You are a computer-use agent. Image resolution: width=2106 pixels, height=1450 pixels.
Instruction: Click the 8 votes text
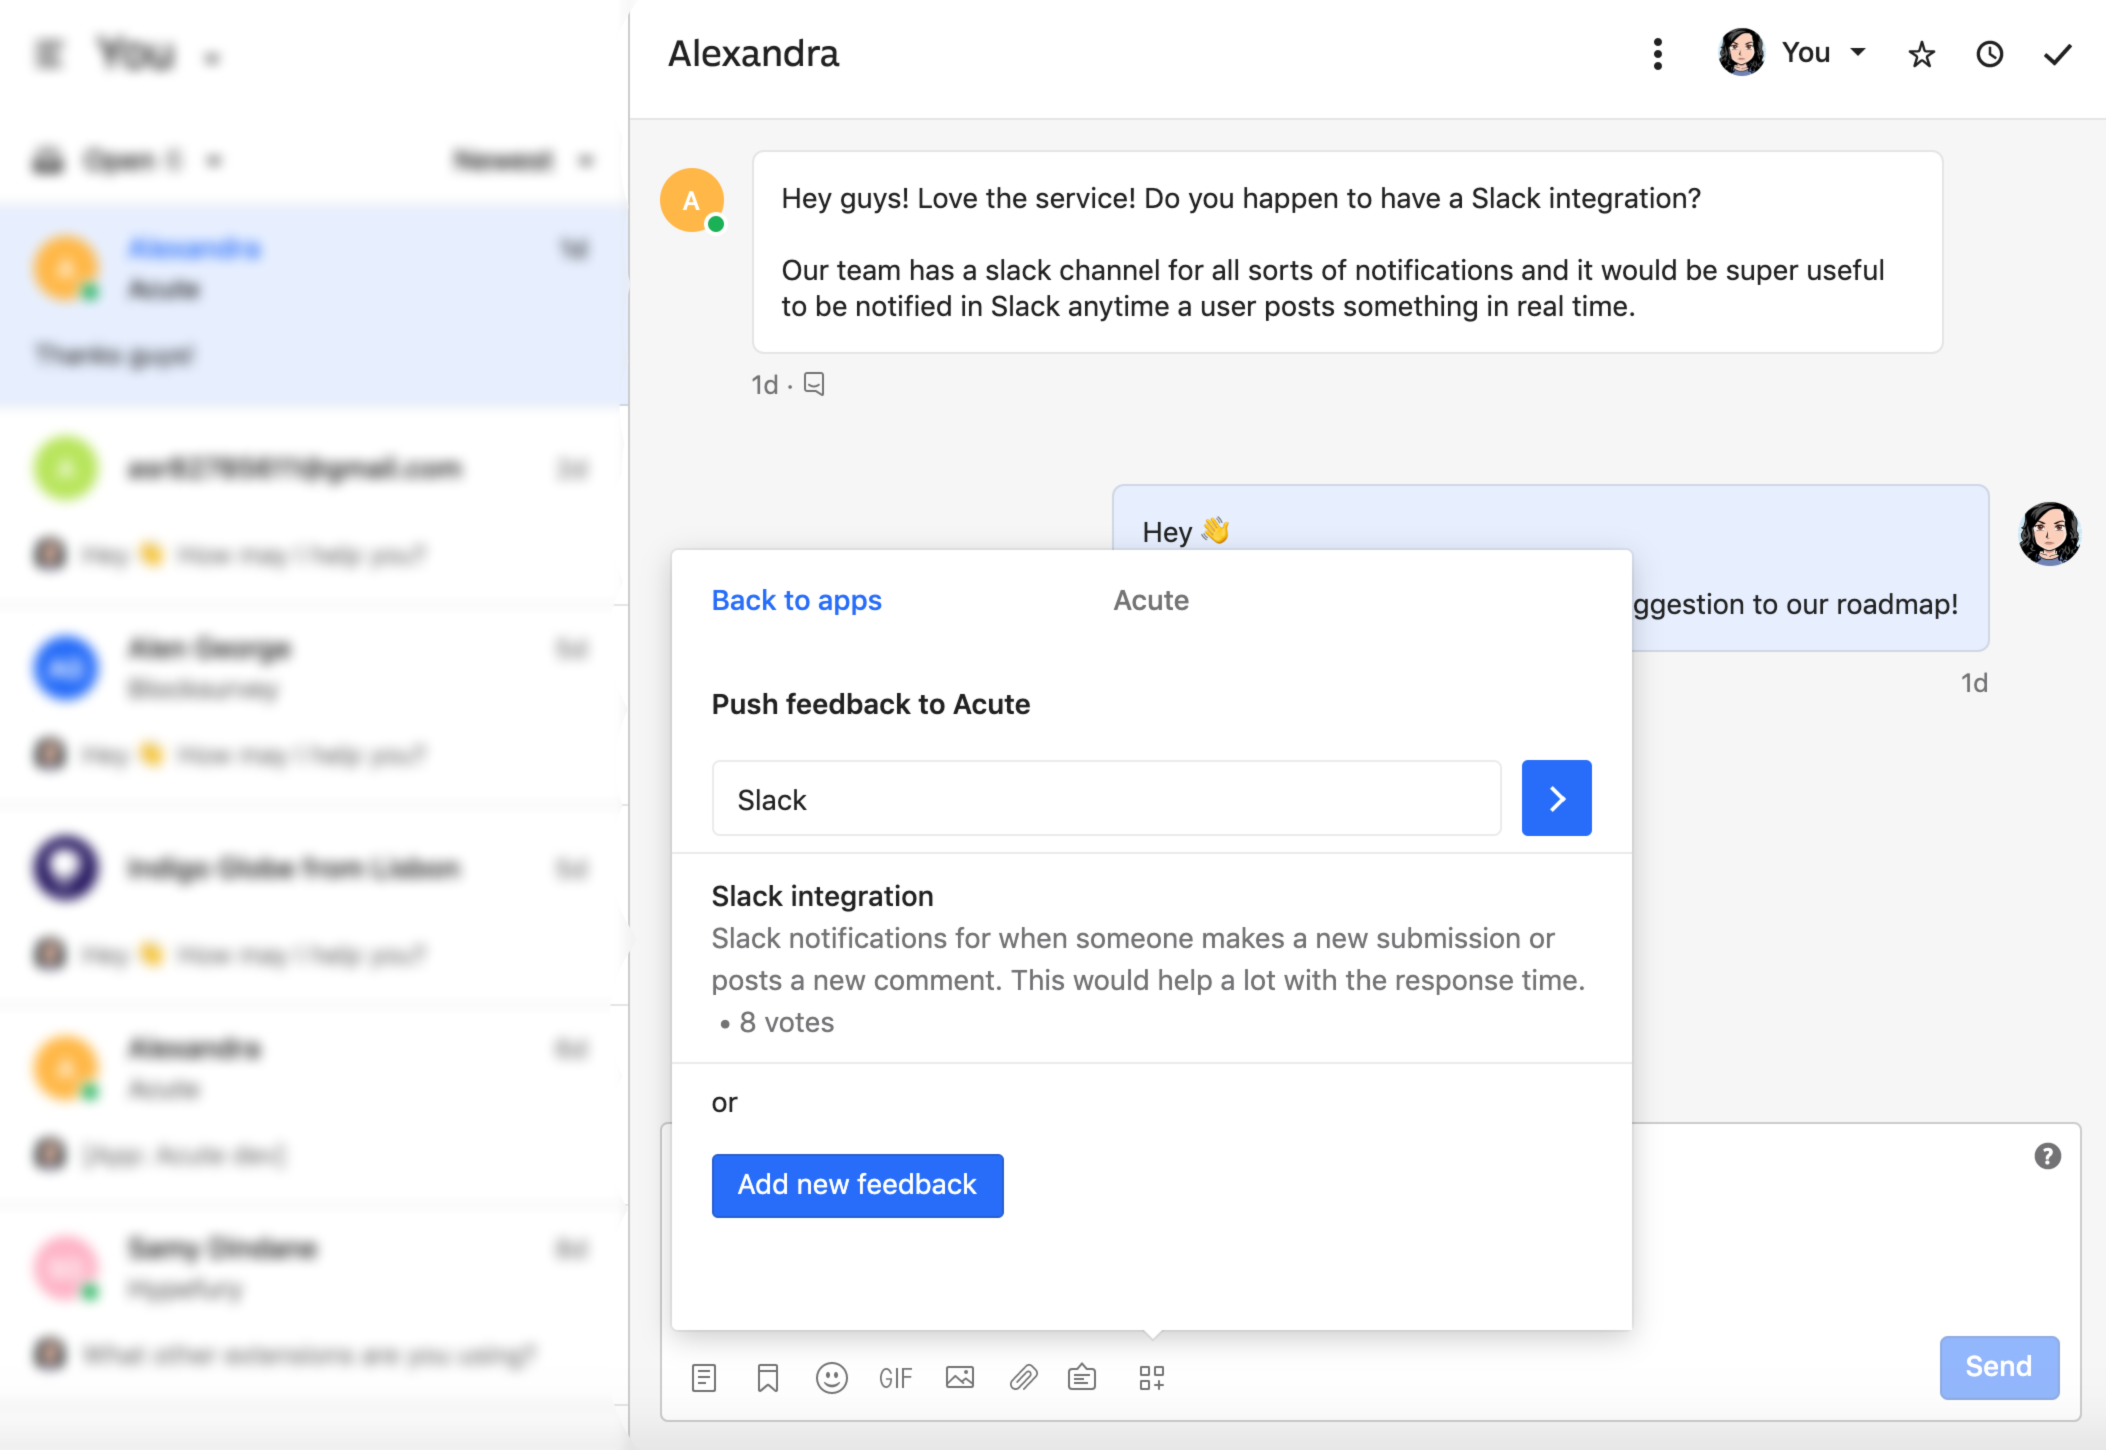786,1022
